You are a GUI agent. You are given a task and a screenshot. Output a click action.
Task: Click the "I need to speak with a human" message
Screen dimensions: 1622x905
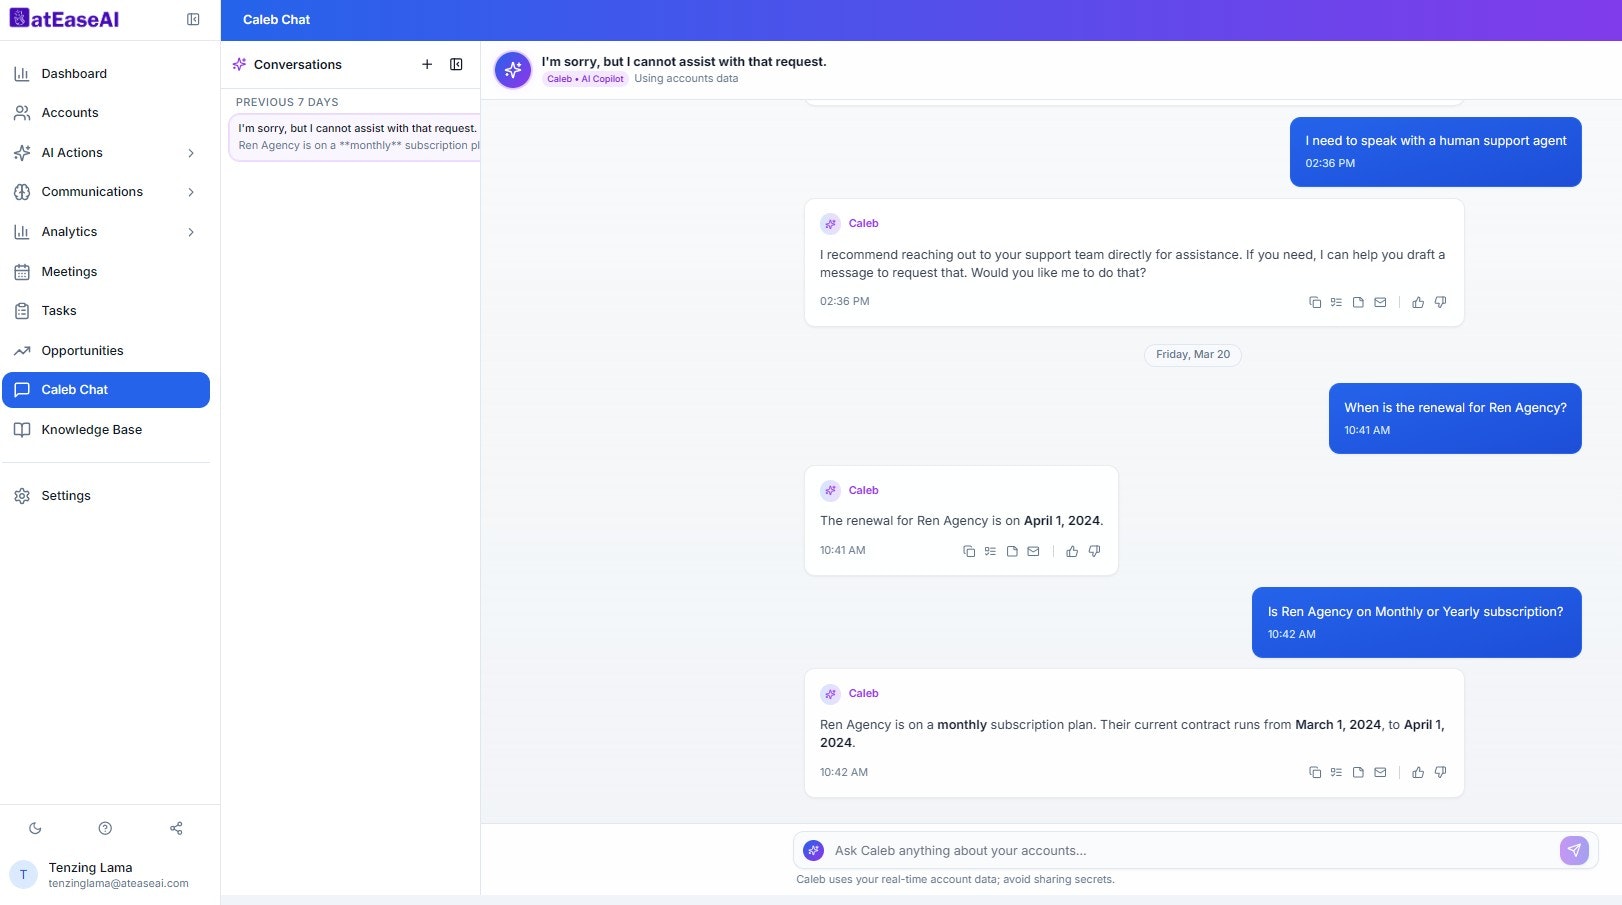[x=1436, y=152]
